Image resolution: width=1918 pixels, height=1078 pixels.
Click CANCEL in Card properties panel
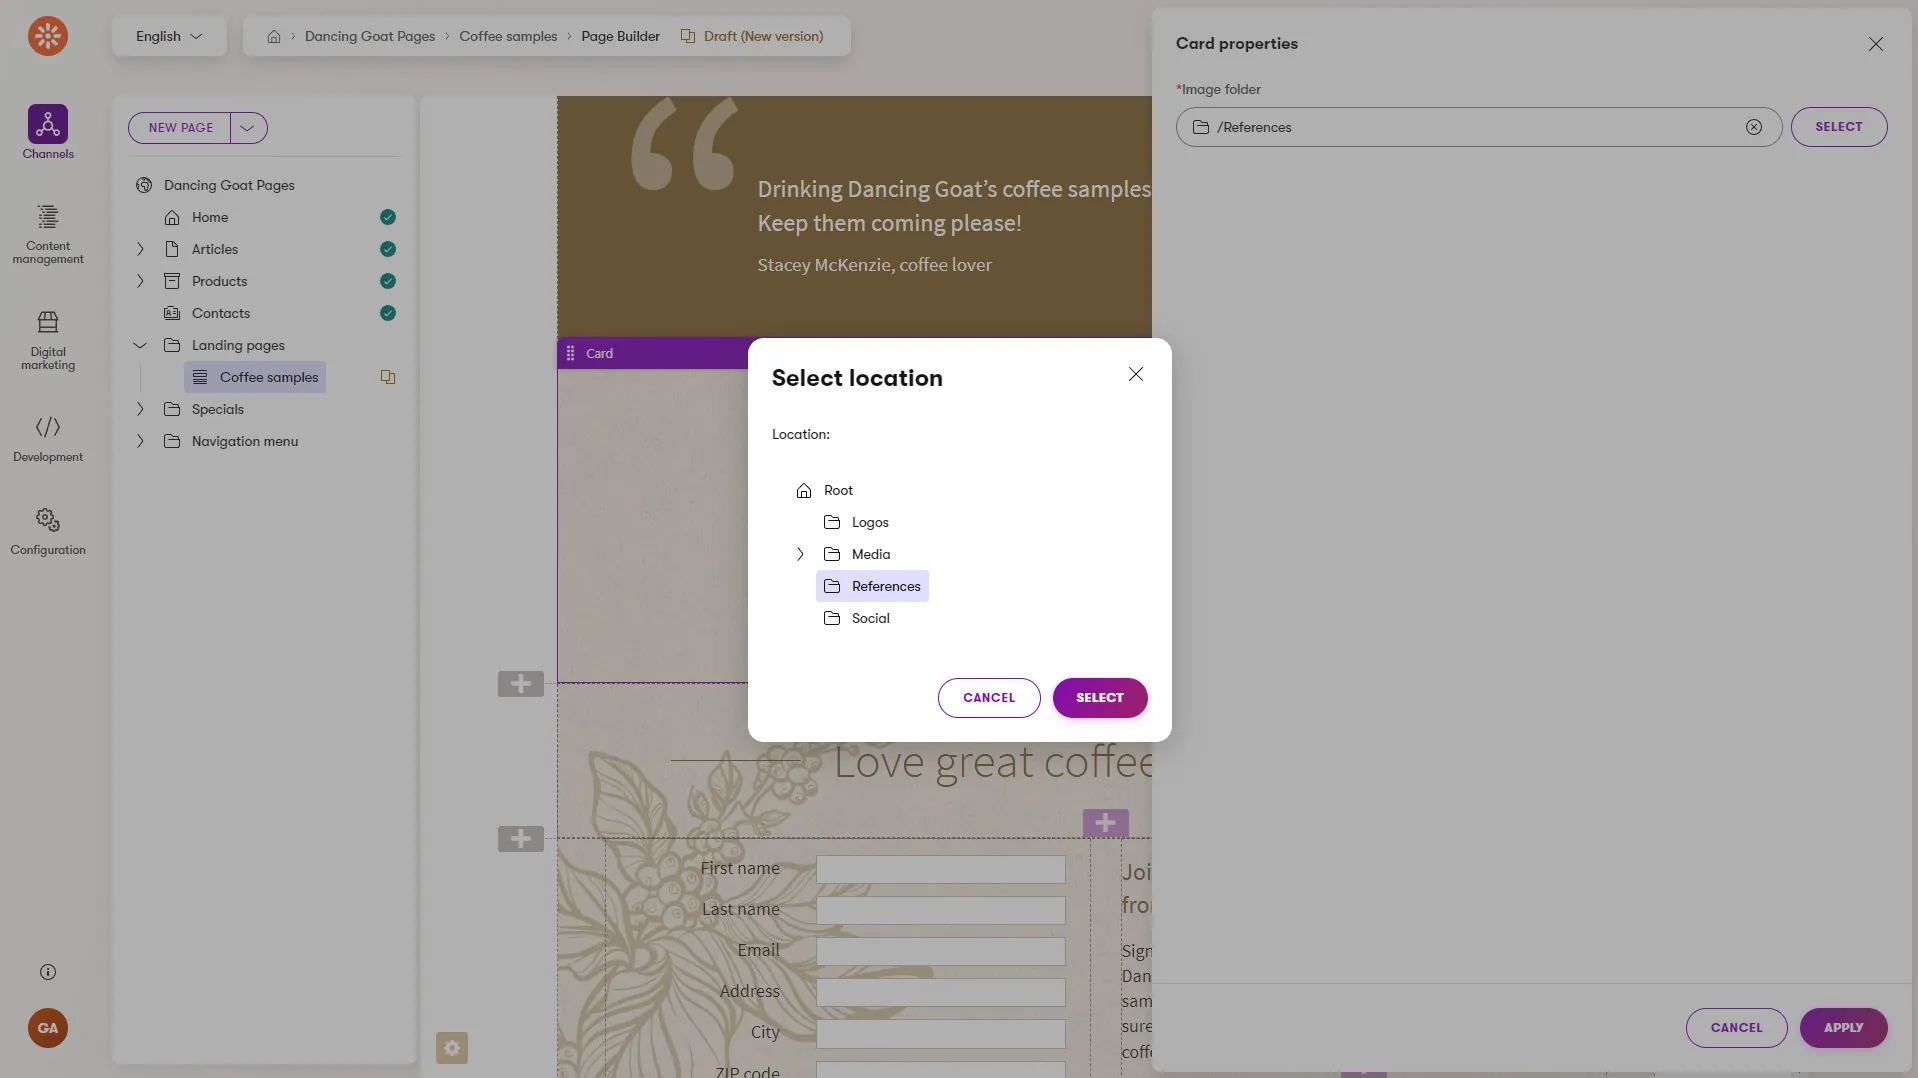tap(1736, 1028)
